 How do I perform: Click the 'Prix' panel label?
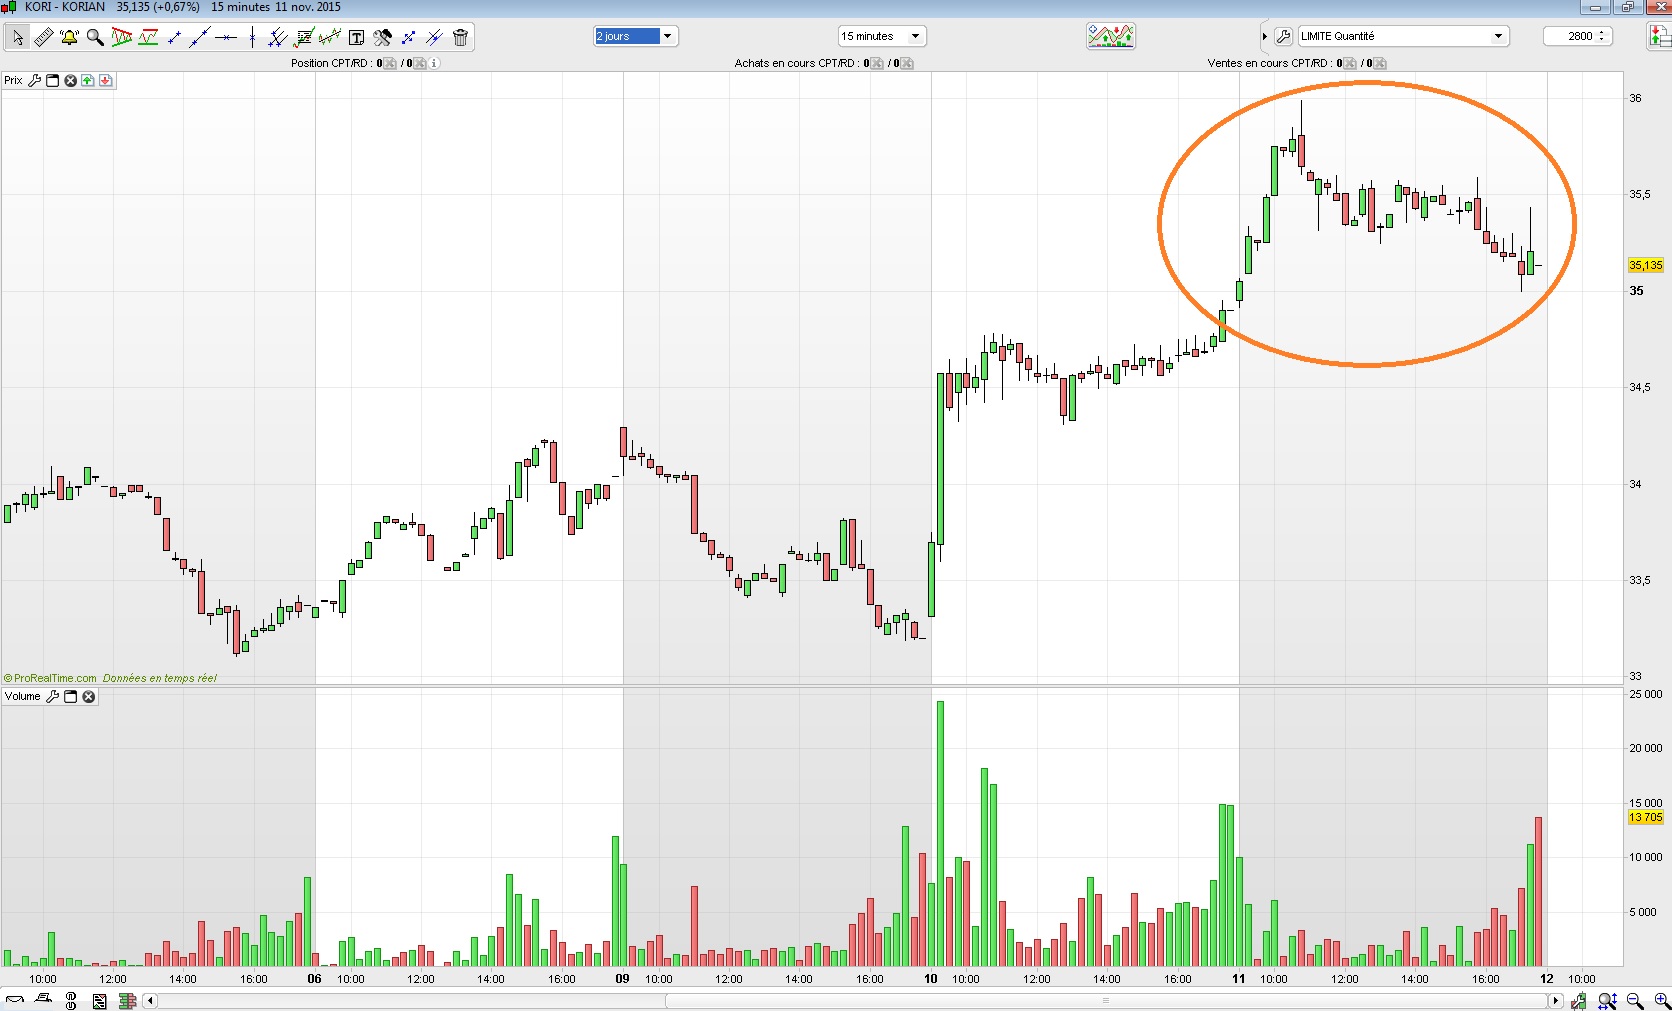coord(13,80)
